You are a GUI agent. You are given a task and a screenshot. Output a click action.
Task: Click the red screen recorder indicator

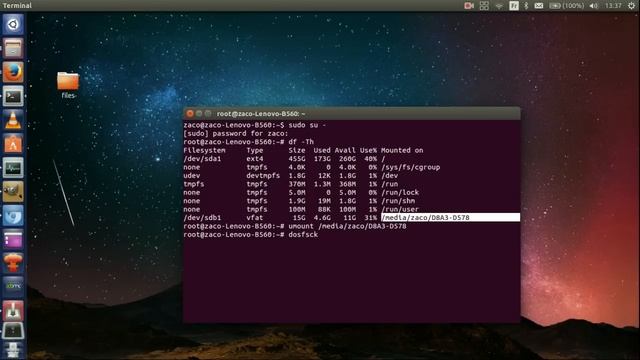click(x=469, y=6)
